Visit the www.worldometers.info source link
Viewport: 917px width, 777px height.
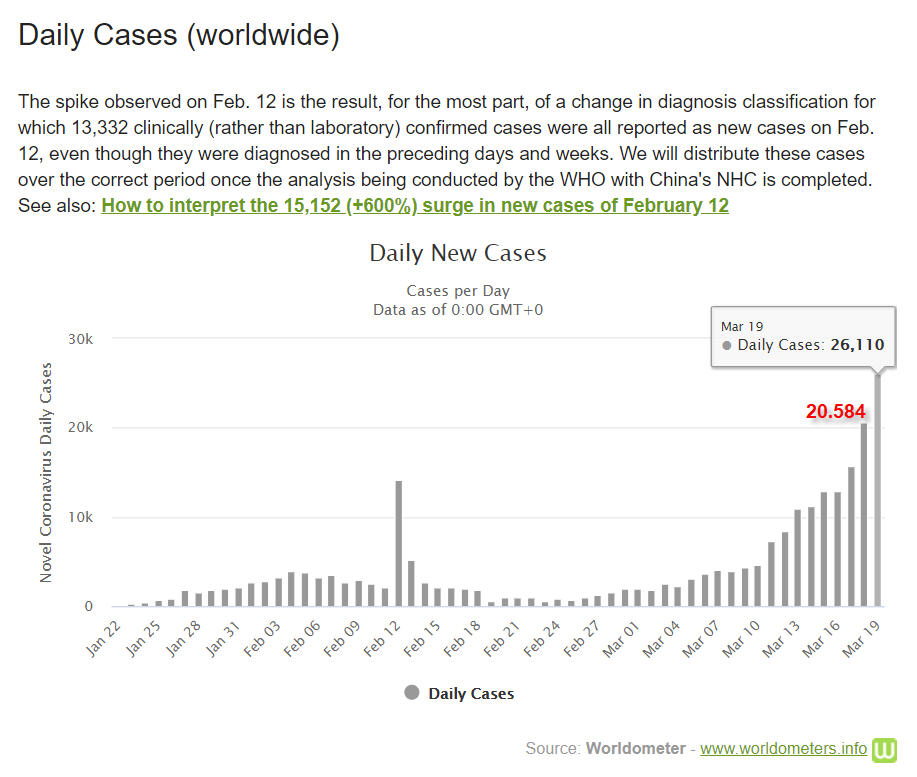click(783, 748)
